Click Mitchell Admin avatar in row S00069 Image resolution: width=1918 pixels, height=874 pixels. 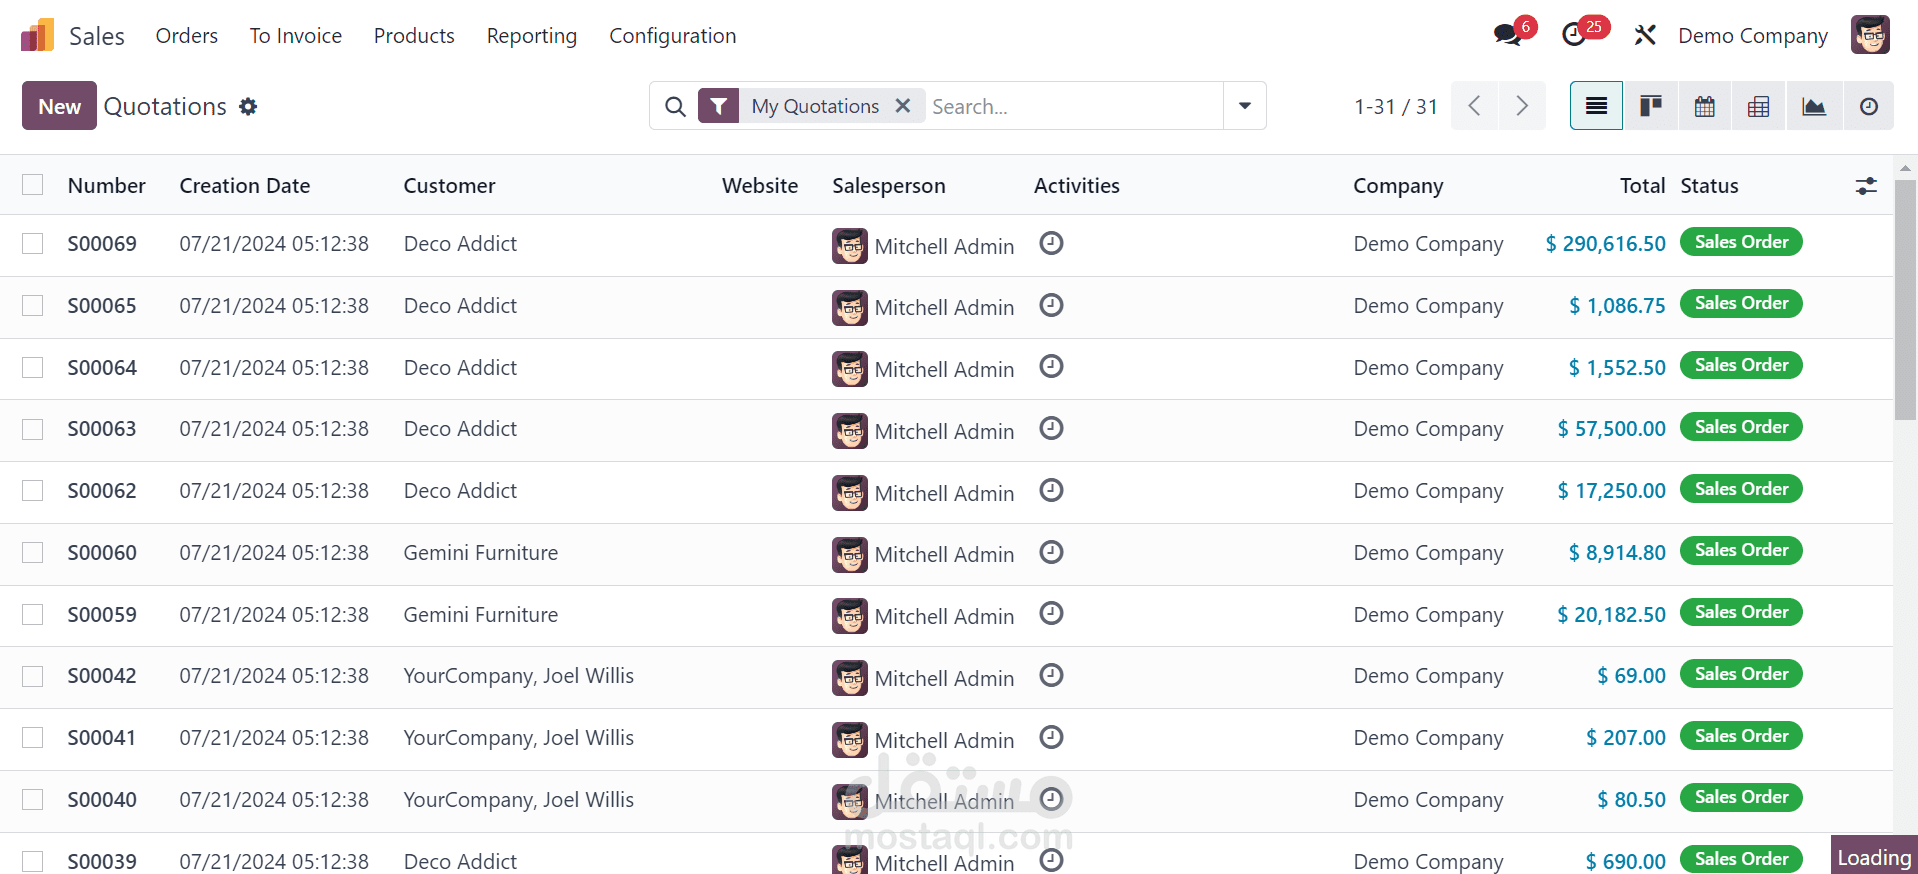[x=850, y=246]
